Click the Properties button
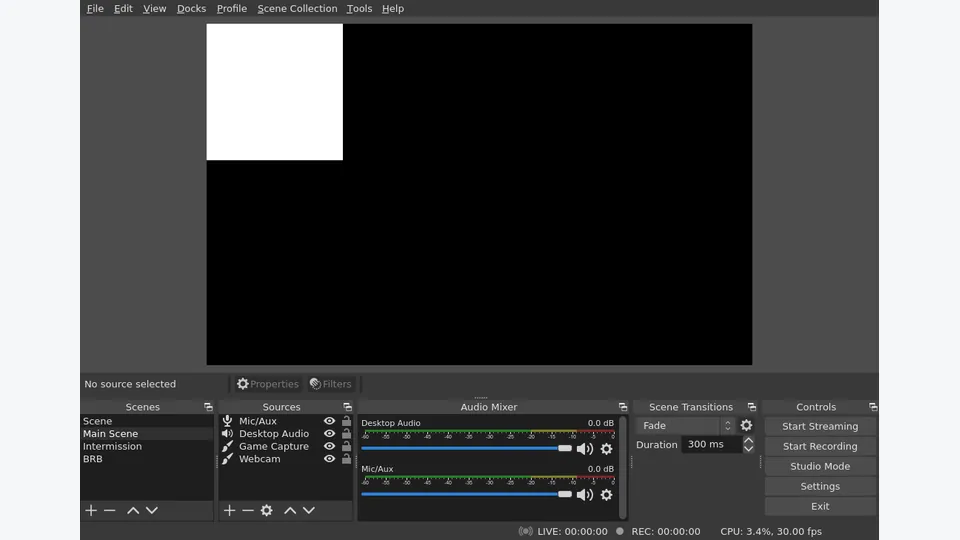The image size is (960, 540). (x=268, y=384)
